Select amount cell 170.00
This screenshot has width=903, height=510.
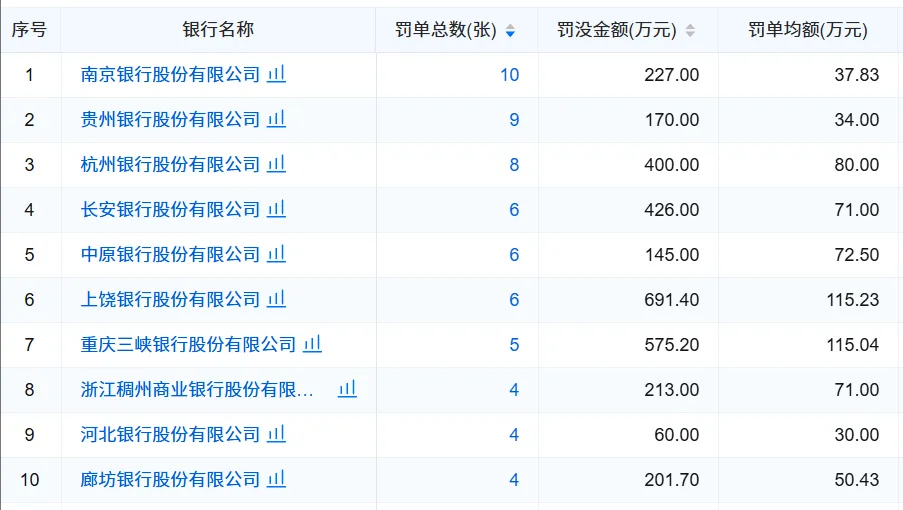(671, 120)
